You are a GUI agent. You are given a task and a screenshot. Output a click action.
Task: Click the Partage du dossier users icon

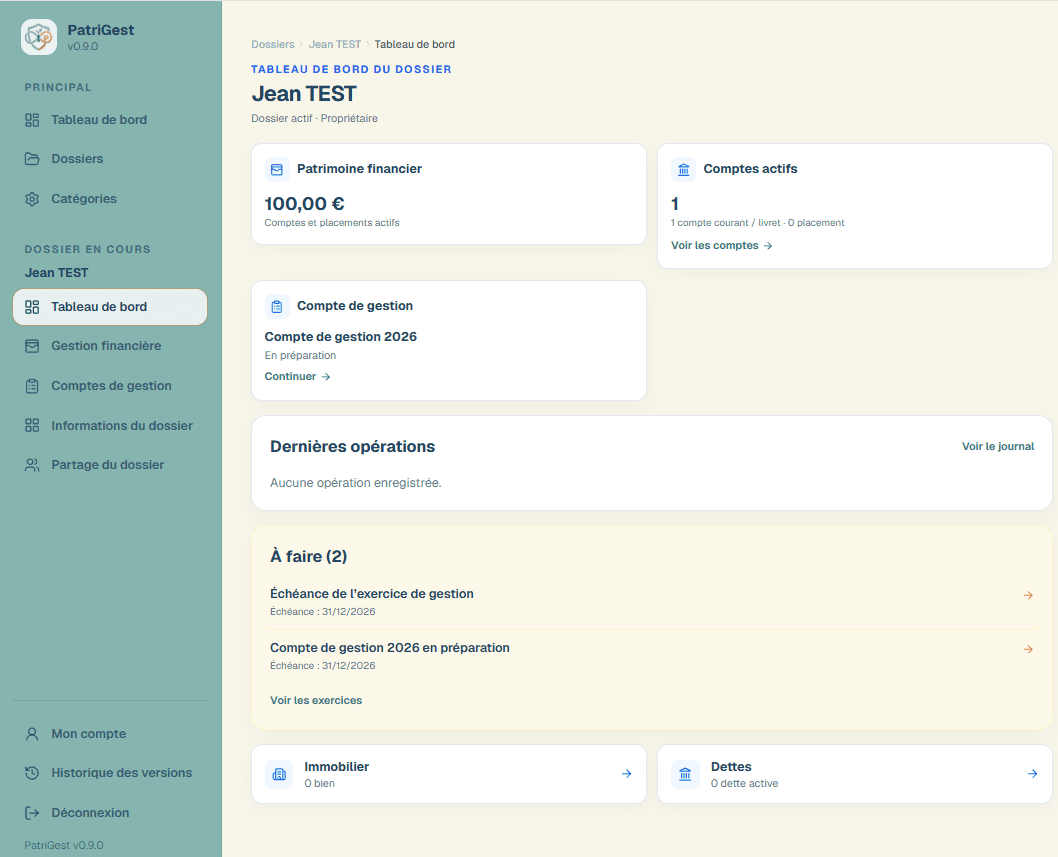(32, 465)
